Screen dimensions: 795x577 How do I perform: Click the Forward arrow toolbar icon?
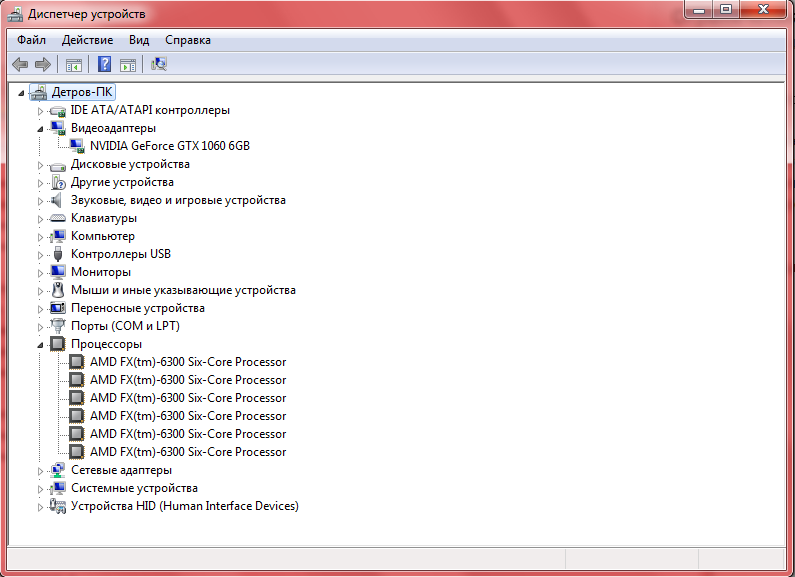coord(43,64)
